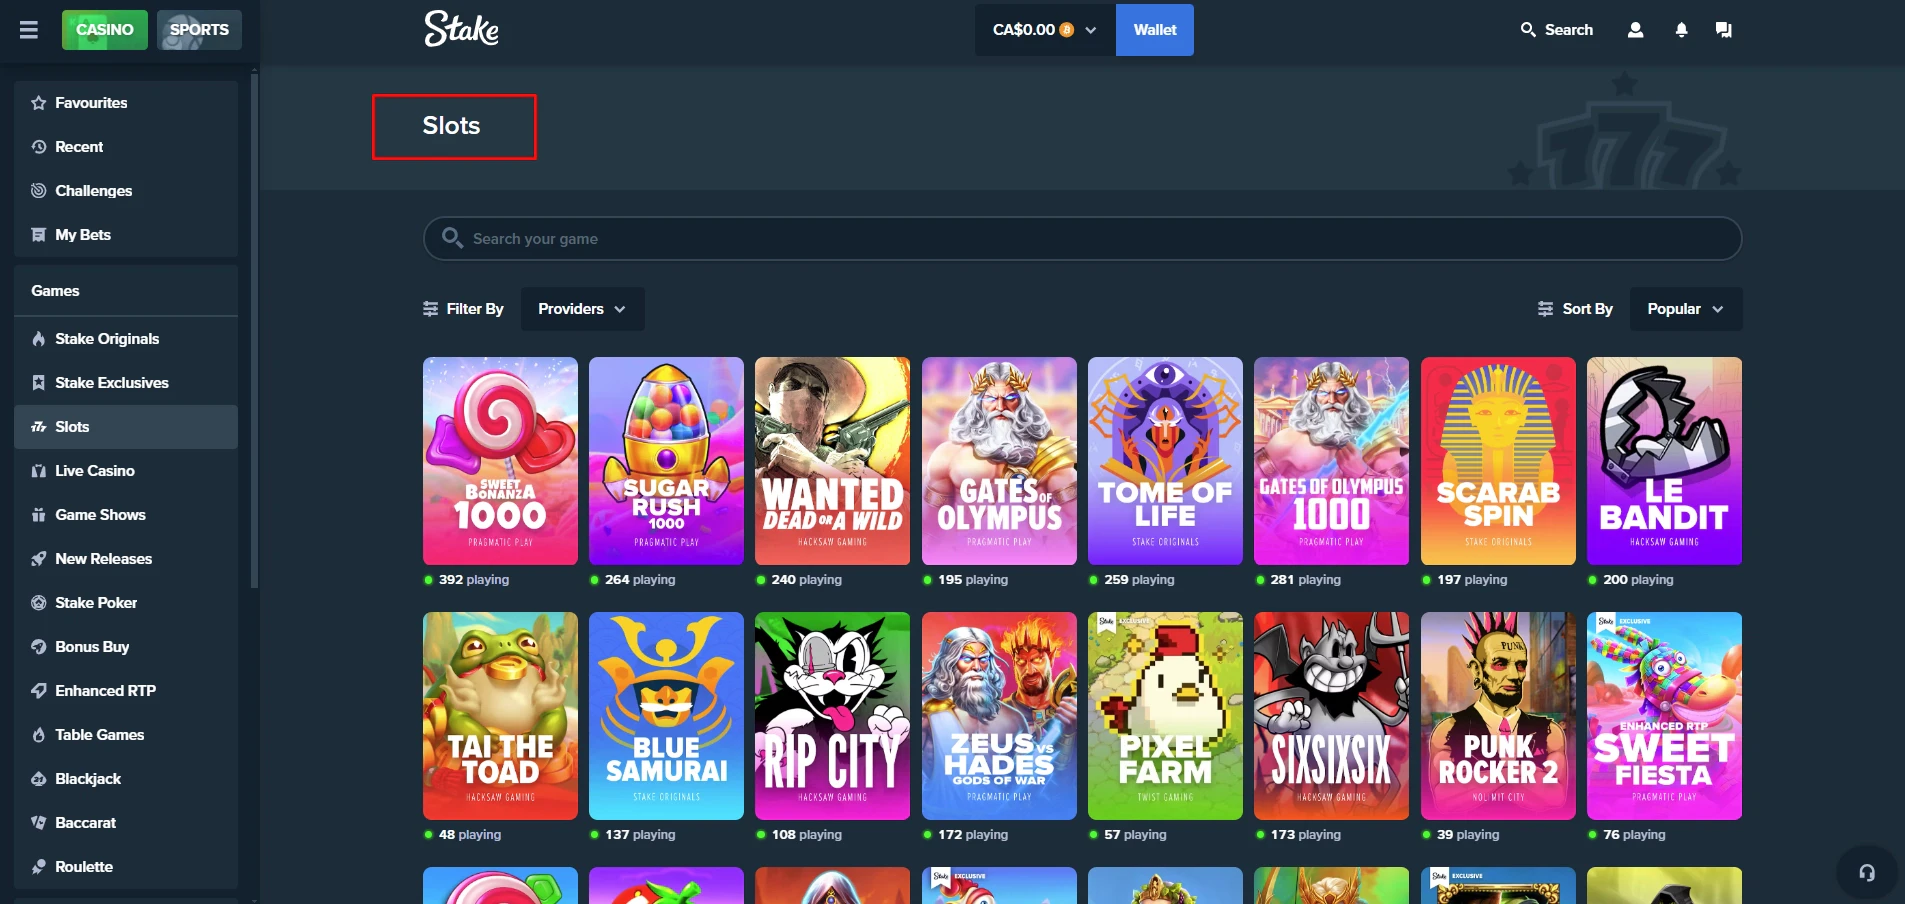Viewport: 1905px width, 904px height.
Task: Open the Tai the Toad game
Action: [500, 716]
